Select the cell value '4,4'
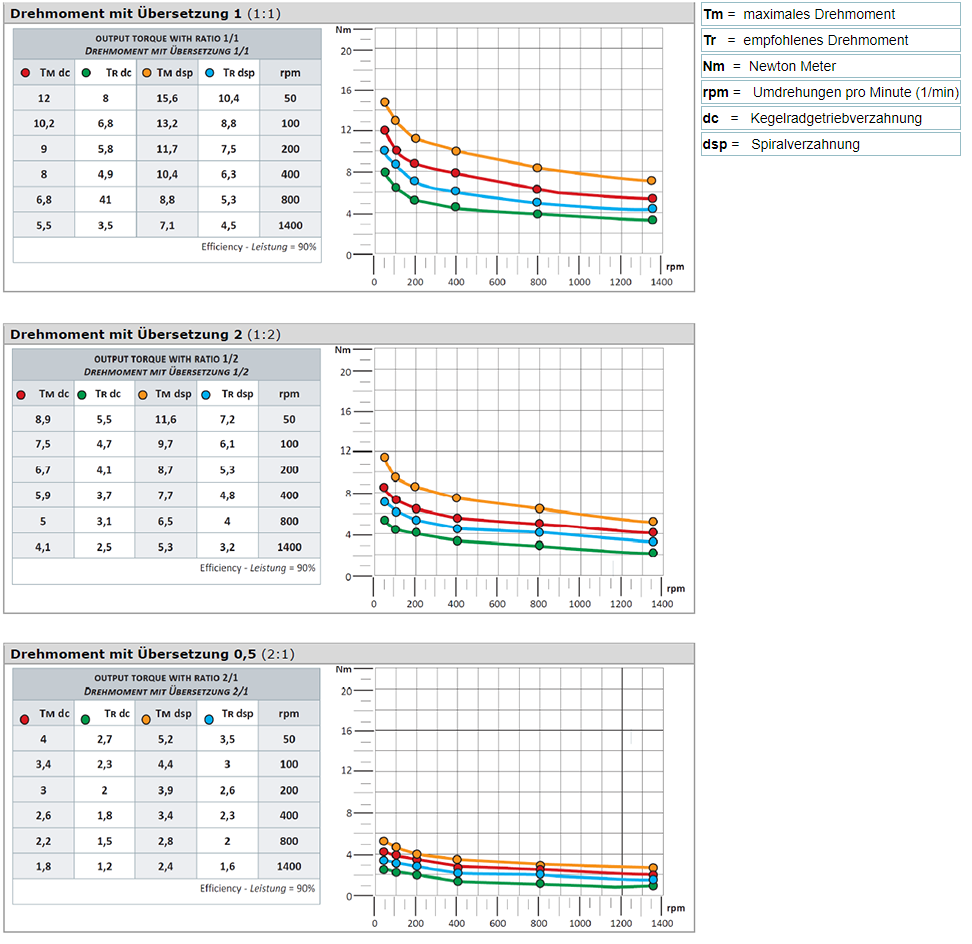972x944 pixels. coord(166,765)
